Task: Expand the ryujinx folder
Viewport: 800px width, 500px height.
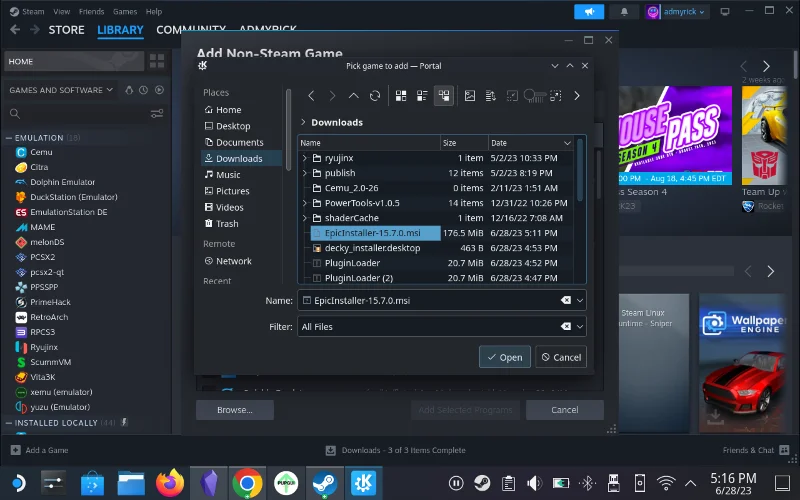Action: (x=305, y=158)
